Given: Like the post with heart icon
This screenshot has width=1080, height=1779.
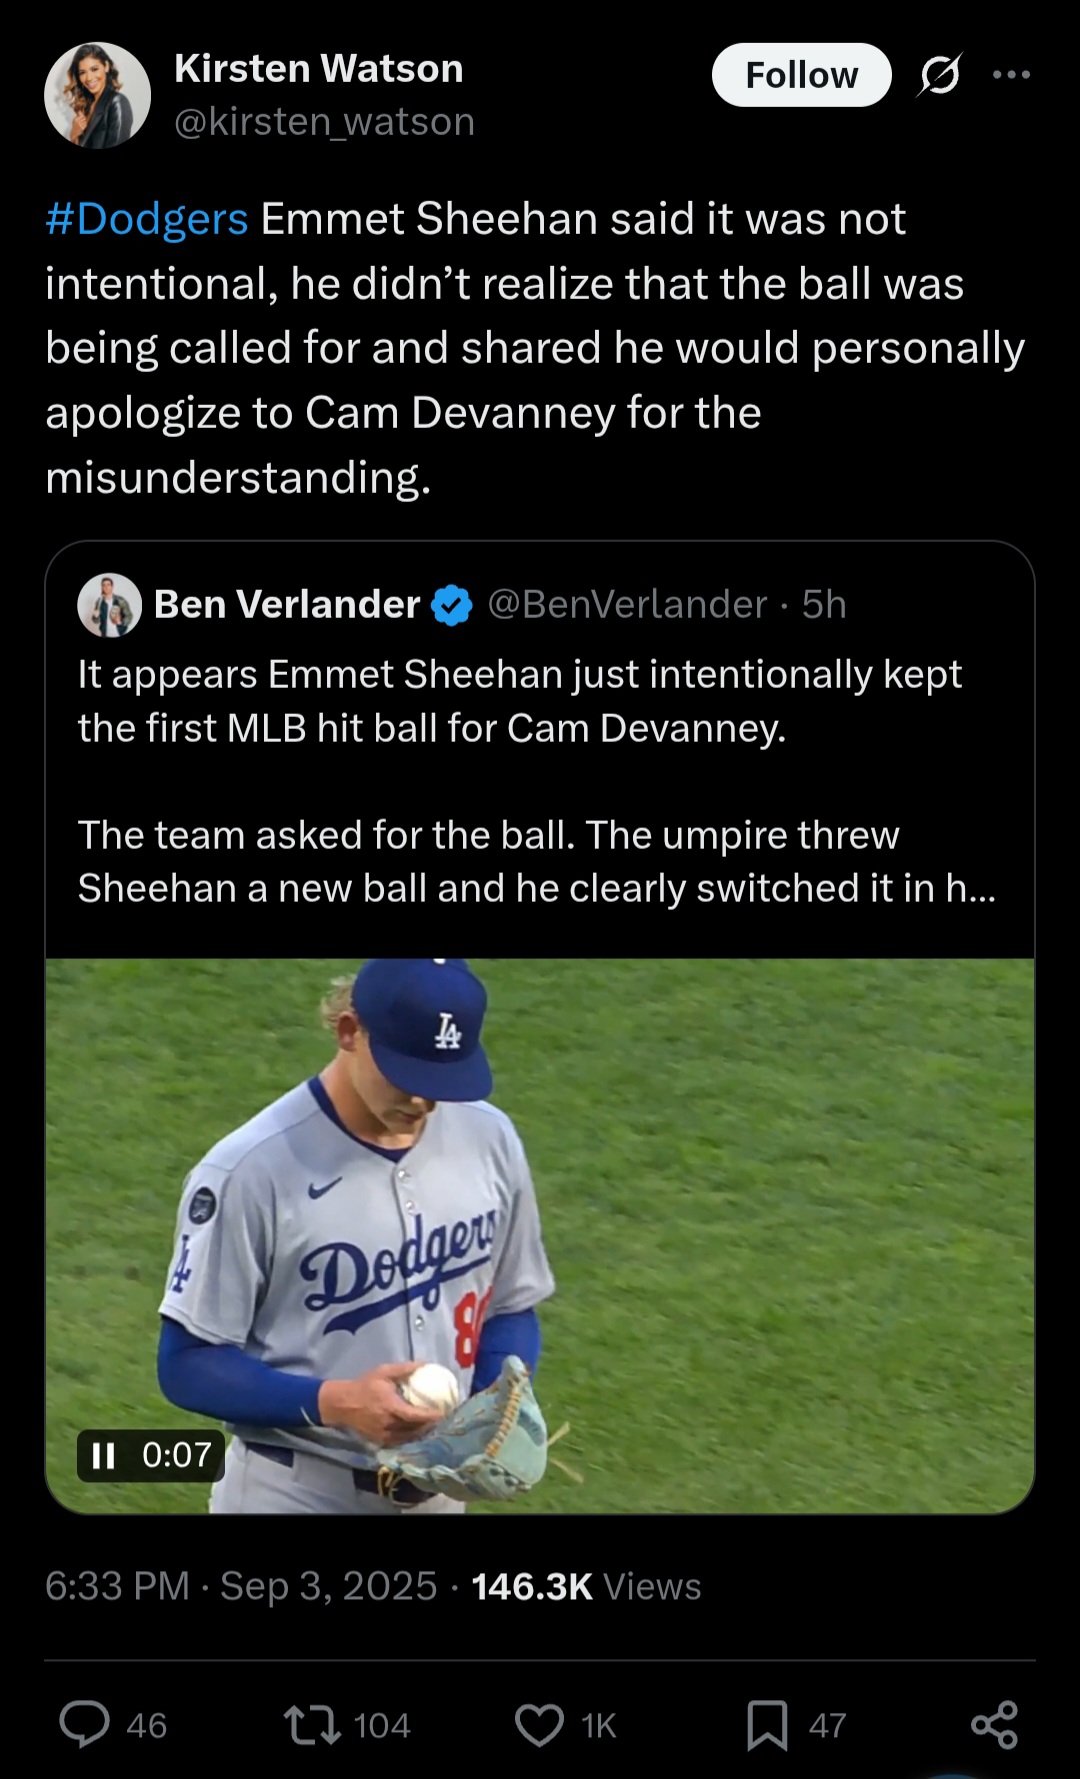Looking at the screenshot, I should [539, 1724].
